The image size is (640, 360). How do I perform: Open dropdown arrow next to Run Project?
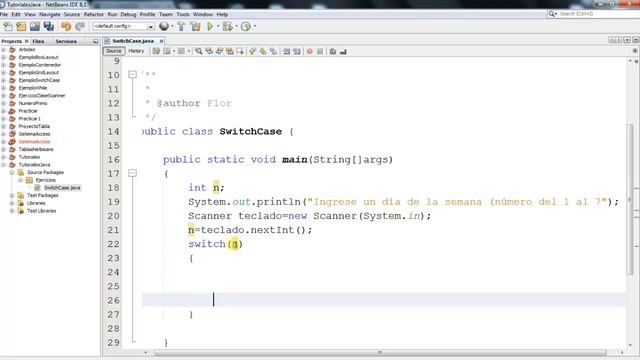coord(218,27)
